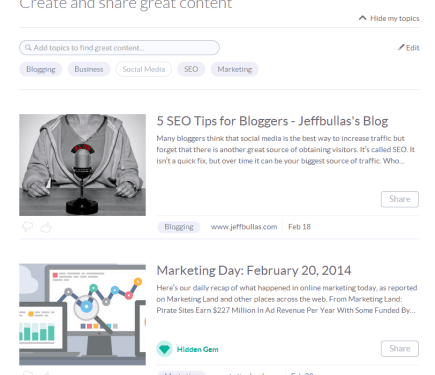
Task: Click the magnifier icon in topic search
Action: coord(28,48)
